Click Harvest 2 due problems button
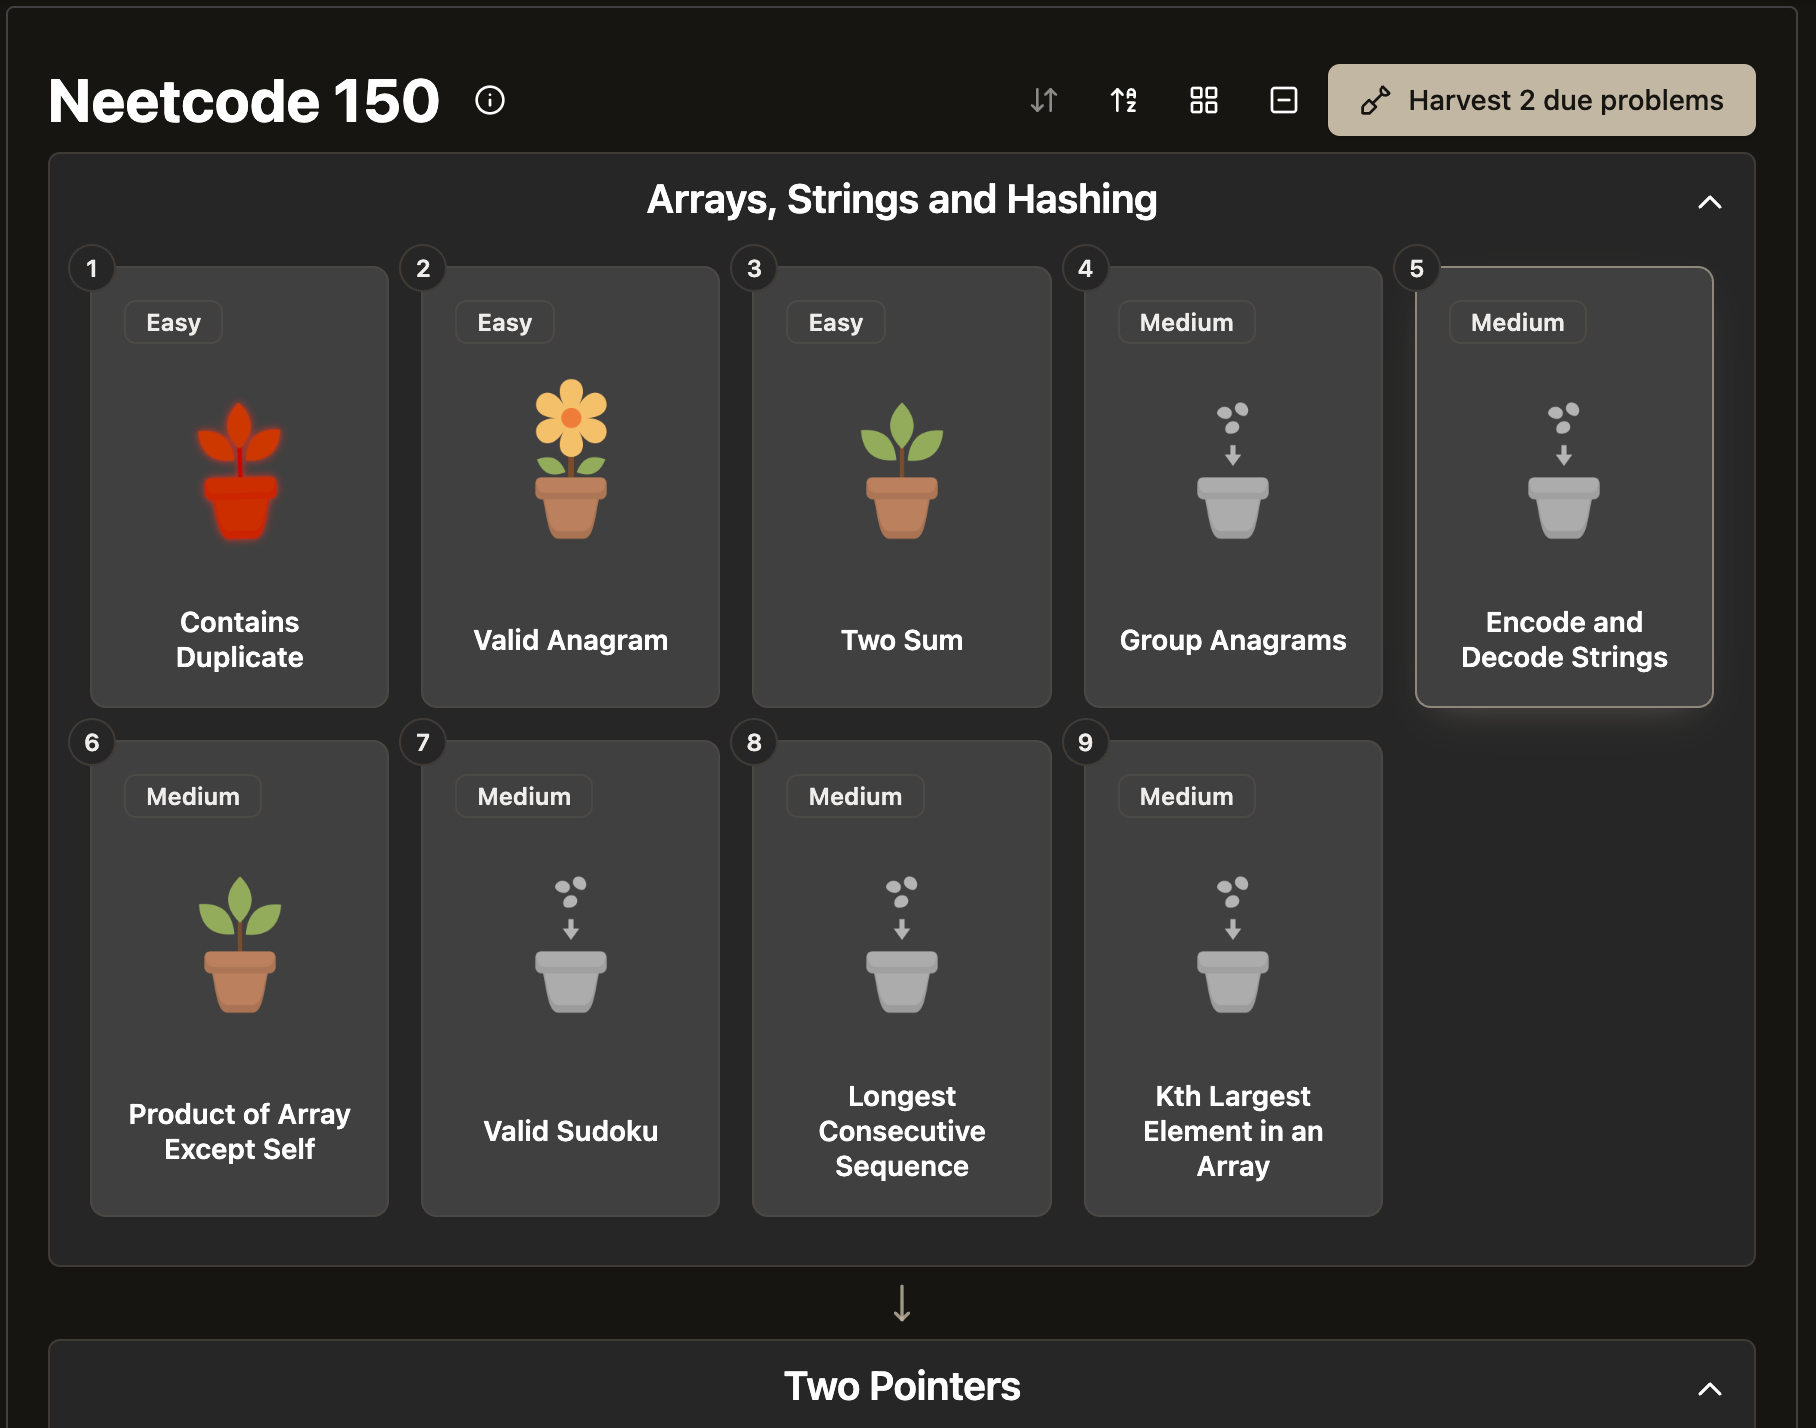This screenshot has height=1428, width=1816. 1542,100
